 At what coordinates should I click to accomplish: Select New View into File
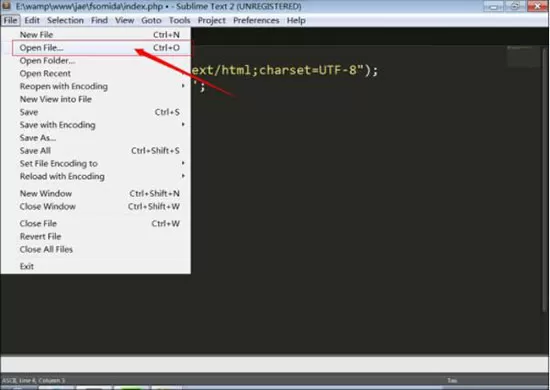pyautogui.click(x=96, y=99)
